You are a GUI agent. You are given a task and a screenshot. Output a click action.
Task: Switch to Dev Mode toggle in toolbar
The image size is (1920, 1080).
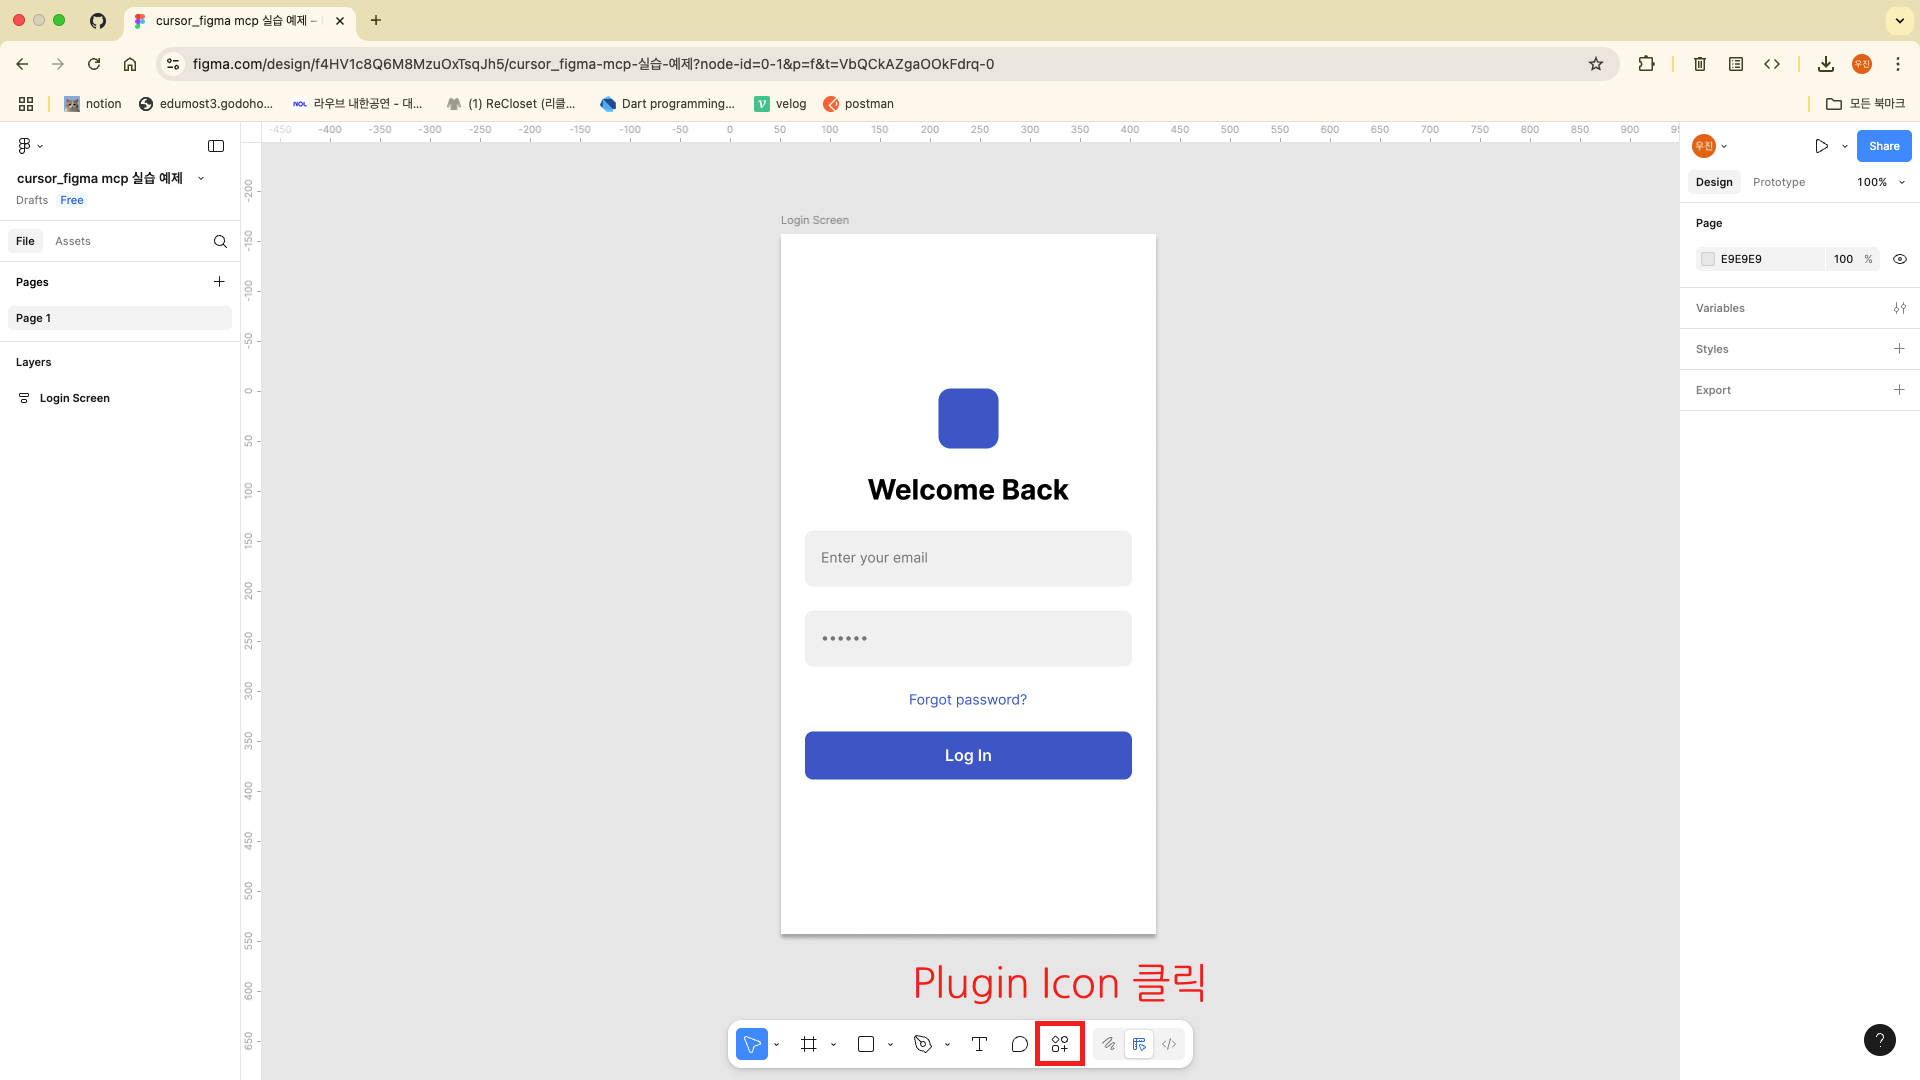tap(1169, 1044)
